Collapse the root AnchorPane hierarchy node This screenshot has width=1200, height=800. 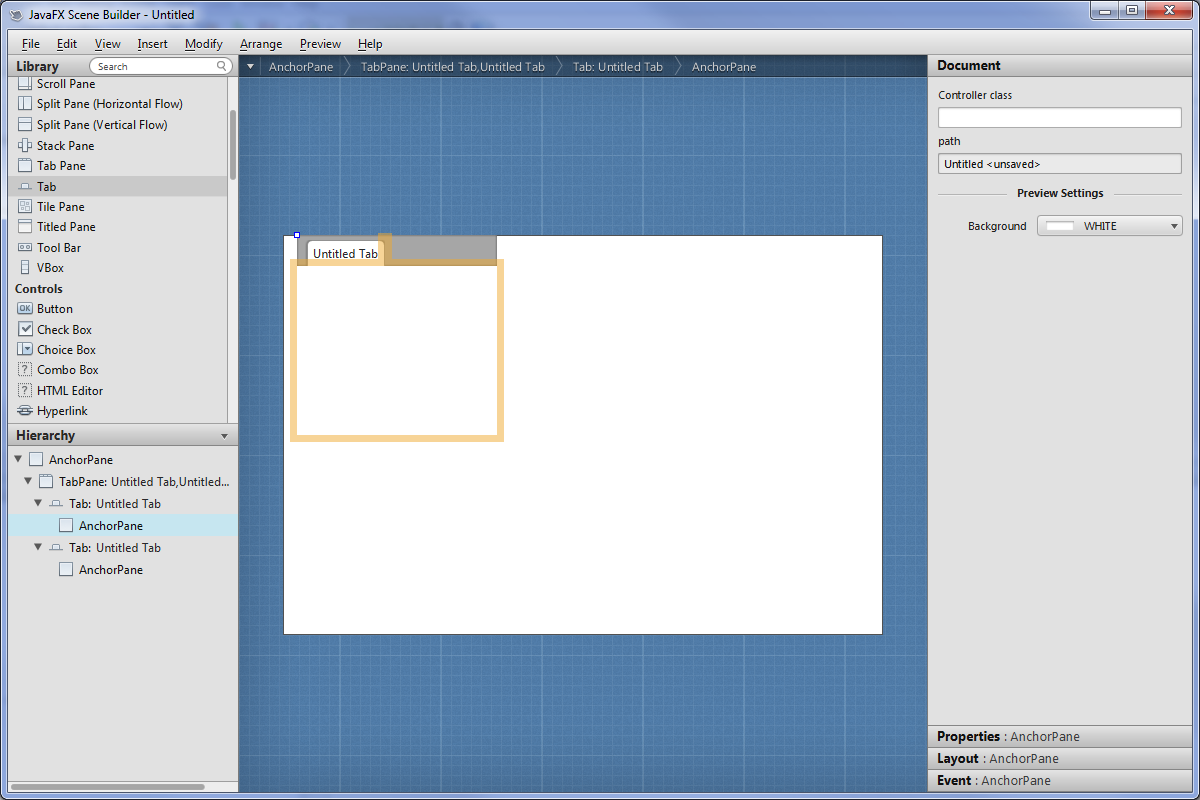coord(18,460)
